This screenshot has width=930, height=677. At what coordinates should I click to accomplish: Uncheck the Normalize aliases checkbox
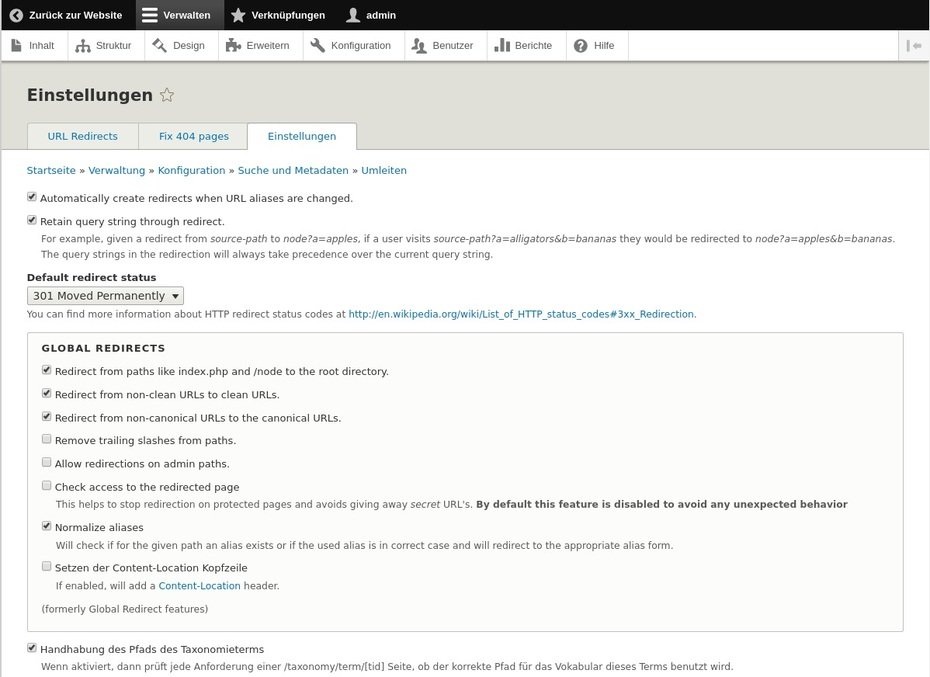47,526
